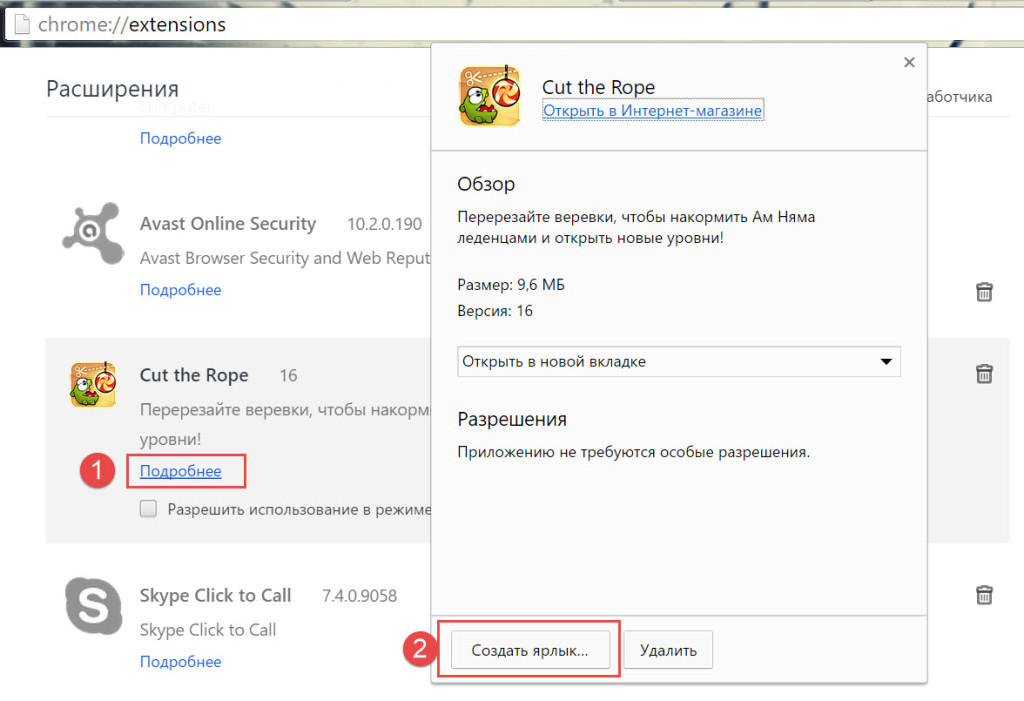Click the 'Обзор' section heading

pyautogui.click(x=486, y=184)
